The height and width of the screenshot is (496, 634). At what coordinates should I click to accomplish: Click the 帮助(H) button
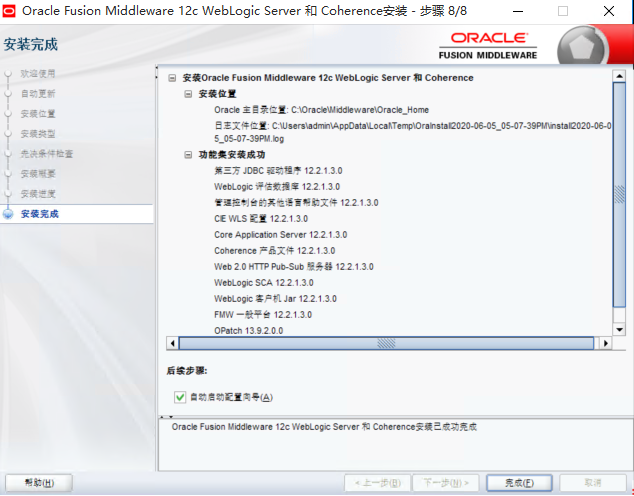coord(39,483)
